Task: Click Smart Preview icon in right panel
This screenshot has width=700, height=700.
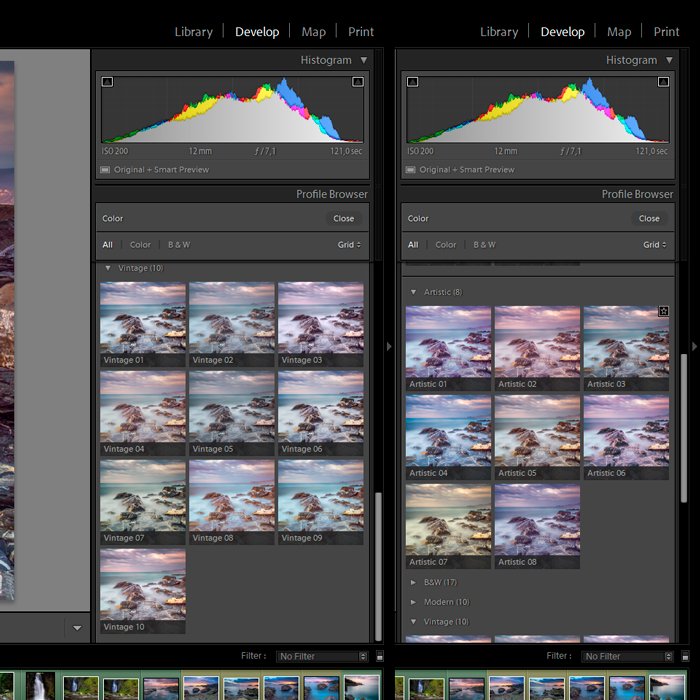Action: pos(410,170)
